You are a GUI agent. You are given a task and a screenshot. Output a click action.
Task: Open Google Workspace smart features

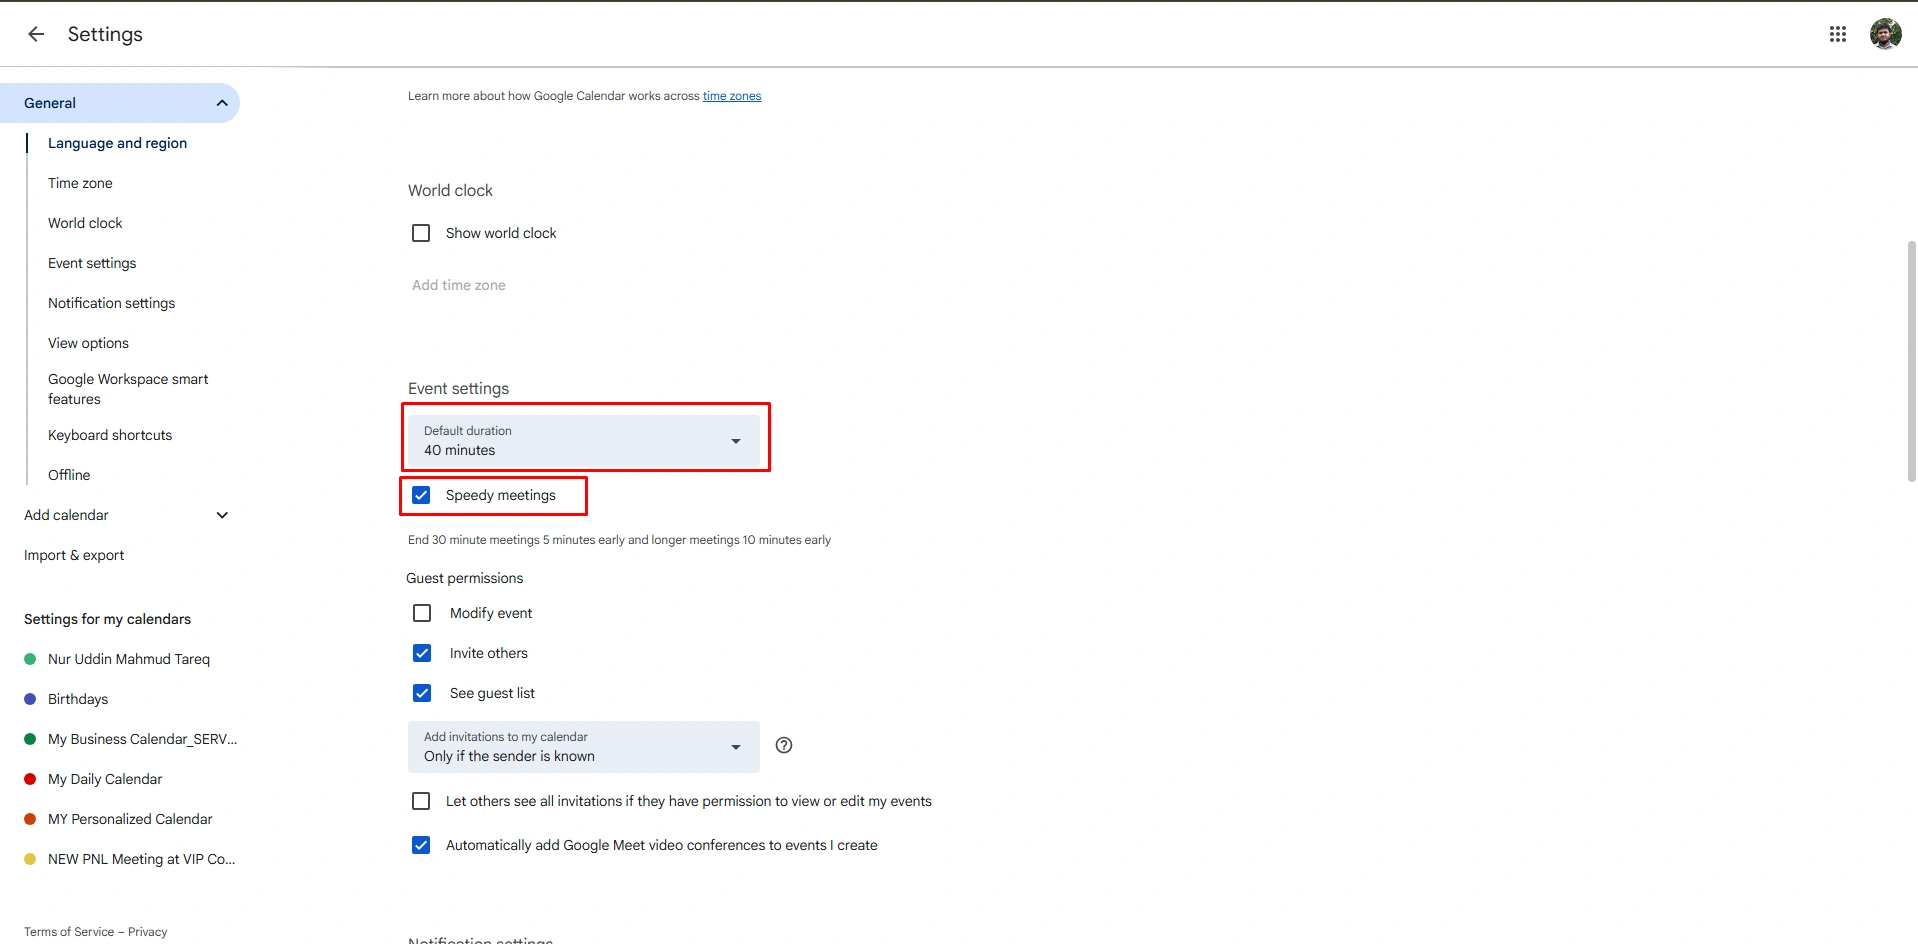pyautogui.click(x=128, y=389)
